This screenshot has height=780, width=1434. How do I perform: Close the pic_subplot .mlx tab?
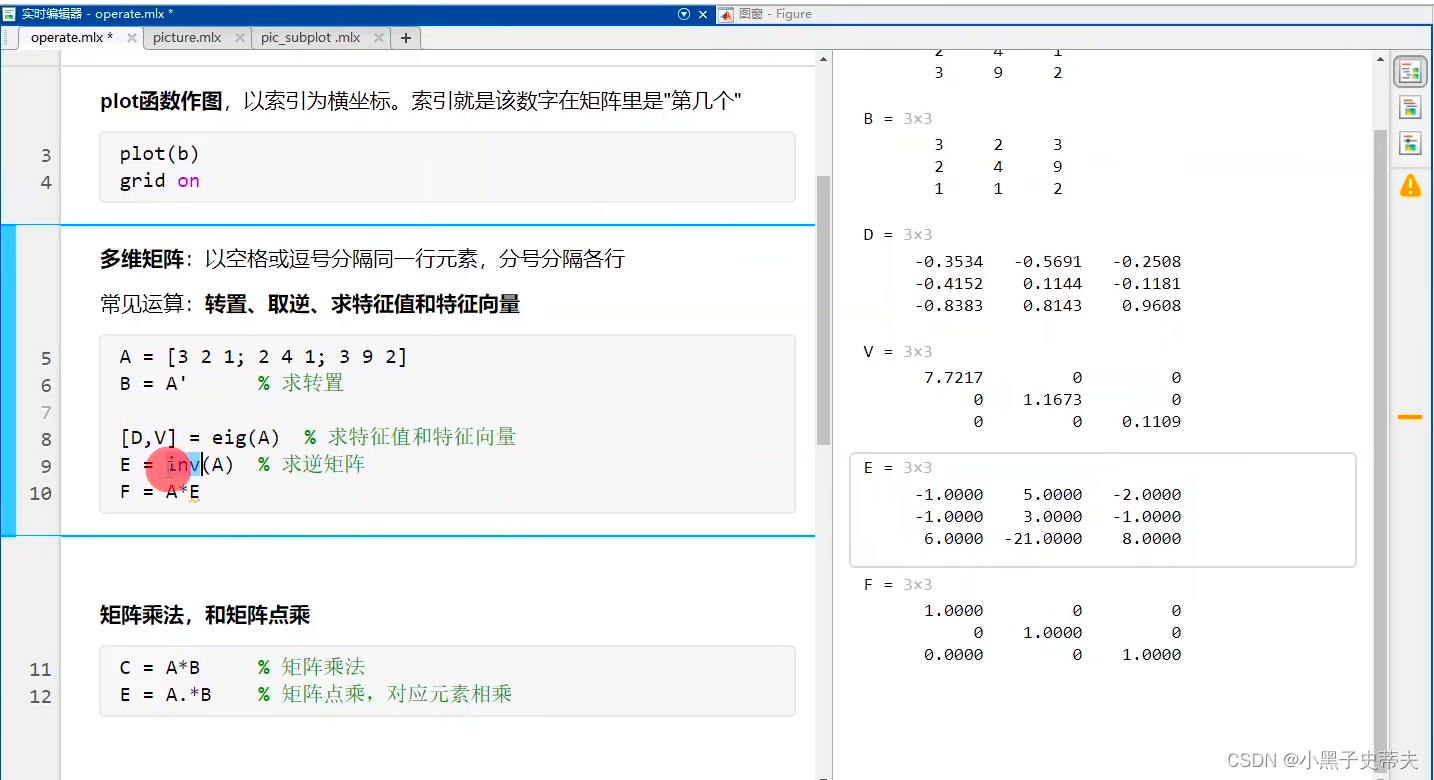(x=379, y=38)
